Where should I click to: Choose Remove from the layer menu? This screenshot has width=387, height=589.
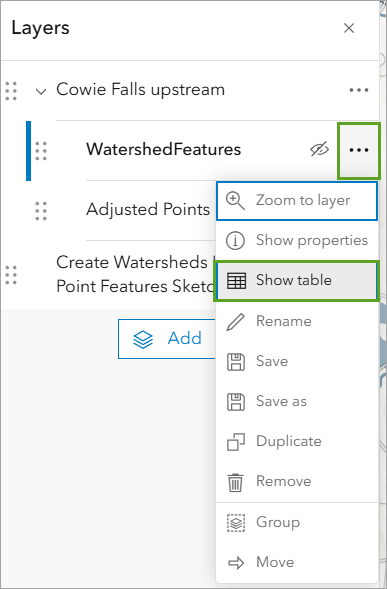297,482
